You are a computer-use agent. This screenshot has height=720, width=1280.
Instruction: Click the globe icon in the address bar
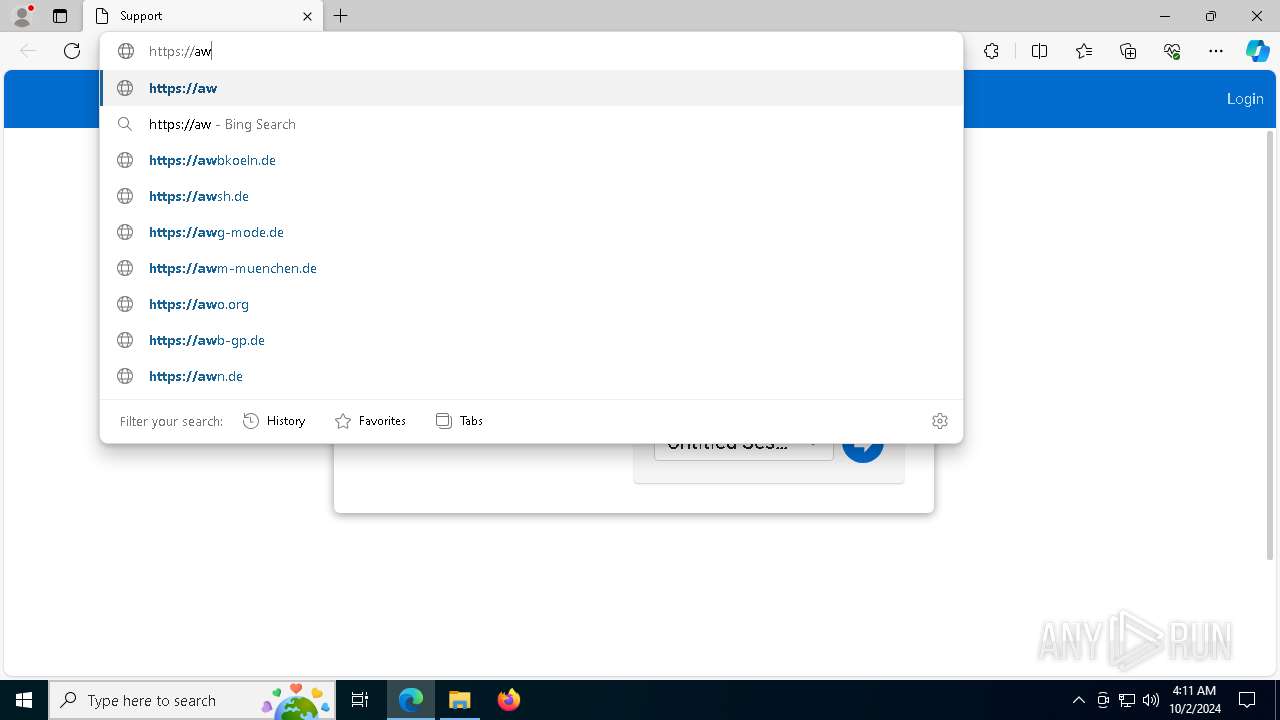[125, 51]
